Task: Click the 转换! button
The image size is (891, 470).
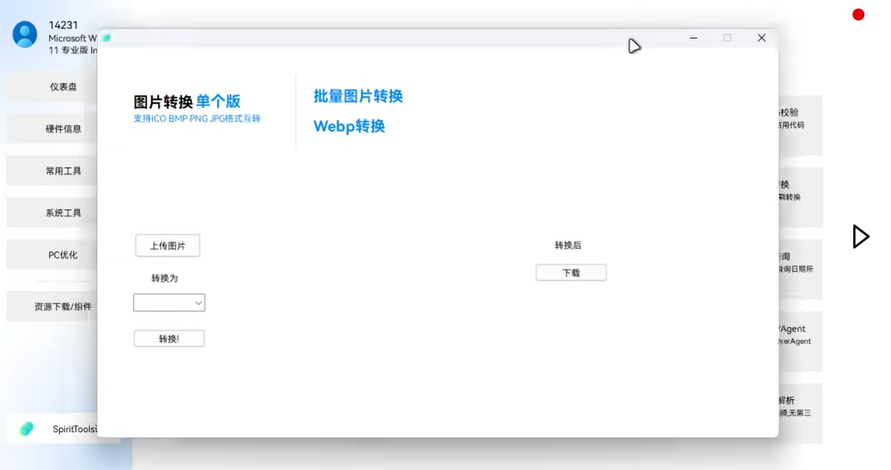Action: 169,339
